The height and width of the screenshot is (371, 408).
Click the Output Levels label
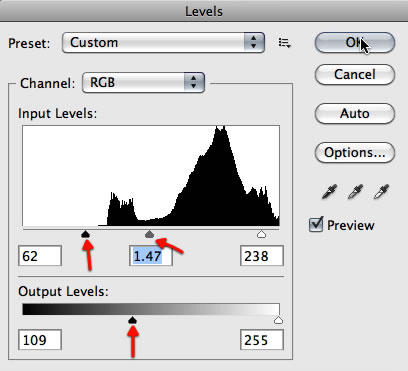[x=63, y=291]
